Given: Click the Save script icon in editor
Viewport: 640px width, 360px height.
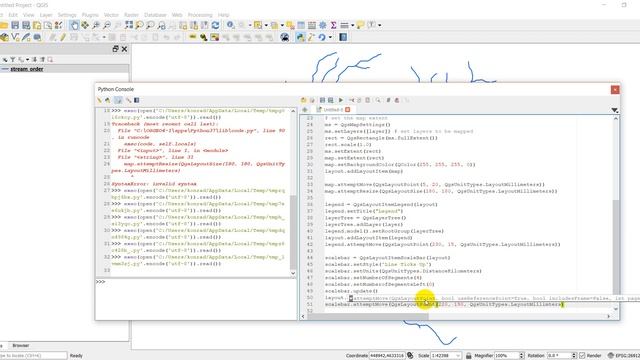Looking at the screenshot, I should (x=322, y=100).
